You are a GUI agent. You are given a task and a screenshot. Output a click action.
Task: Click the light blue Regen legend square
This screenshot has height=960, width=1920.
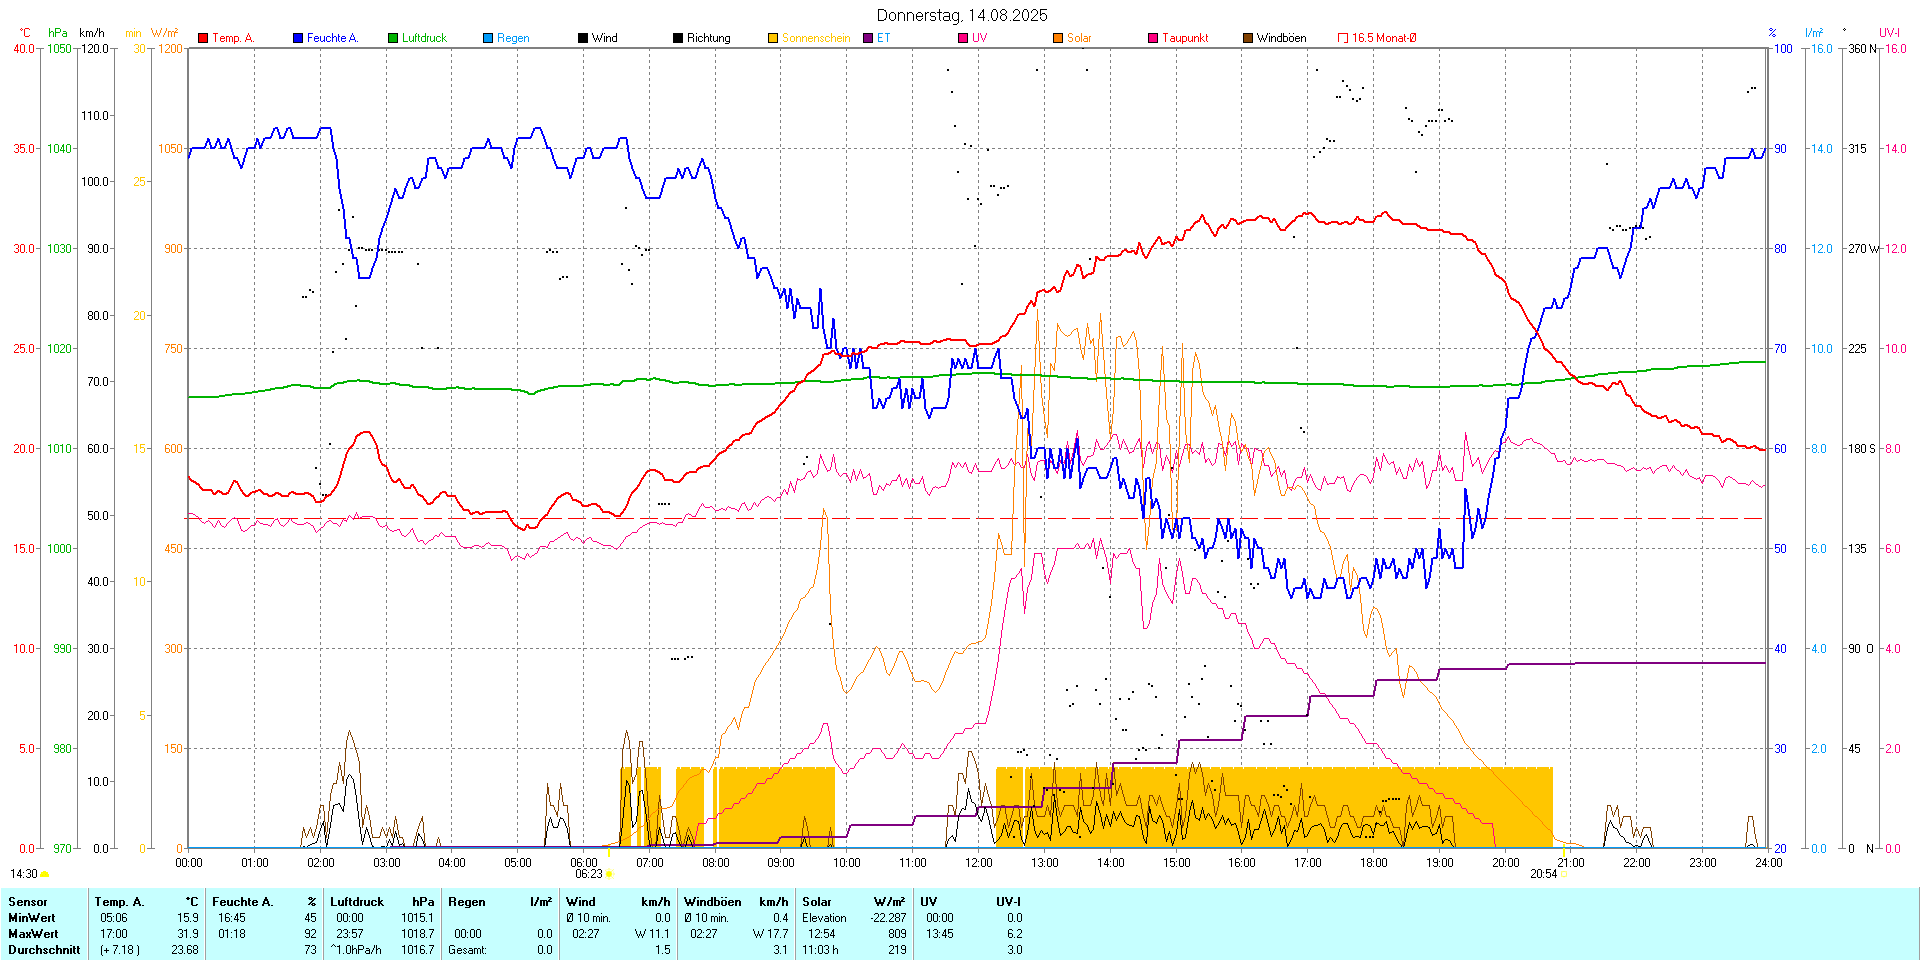coord(488,38)
